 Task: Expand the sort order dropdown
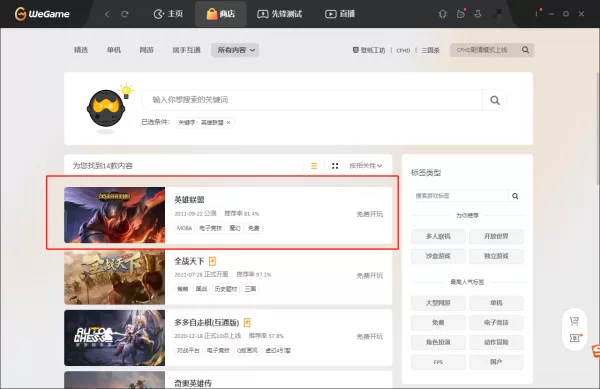pos(365,166)
